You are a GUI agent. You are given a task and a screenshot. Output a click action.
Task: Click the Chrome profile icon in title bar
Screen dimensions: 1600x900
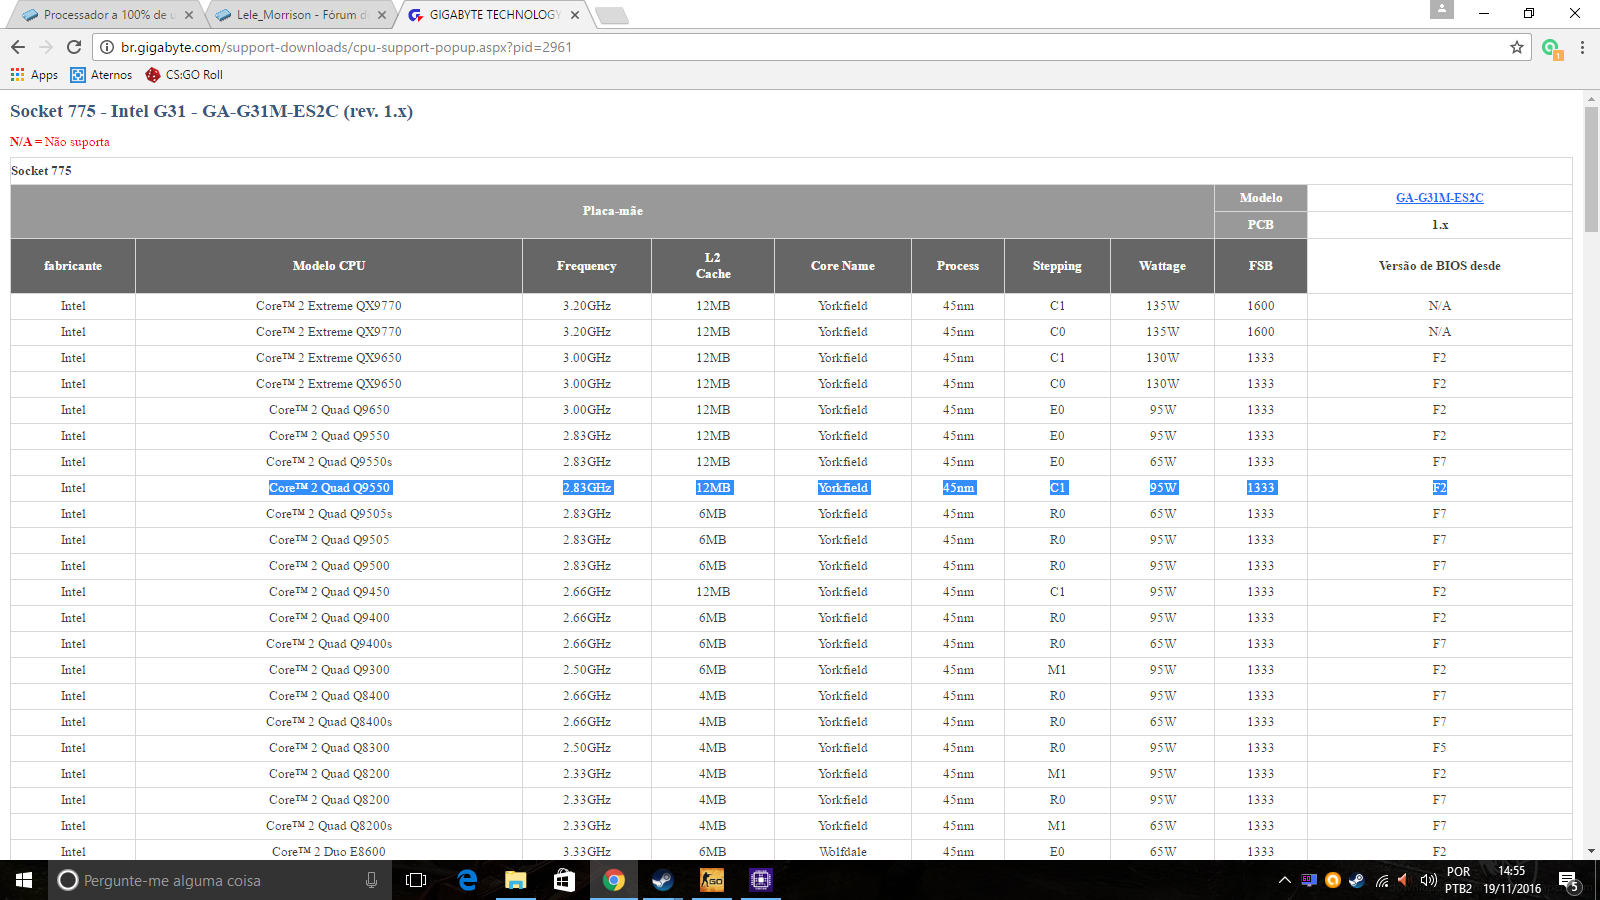[1442, 9]
